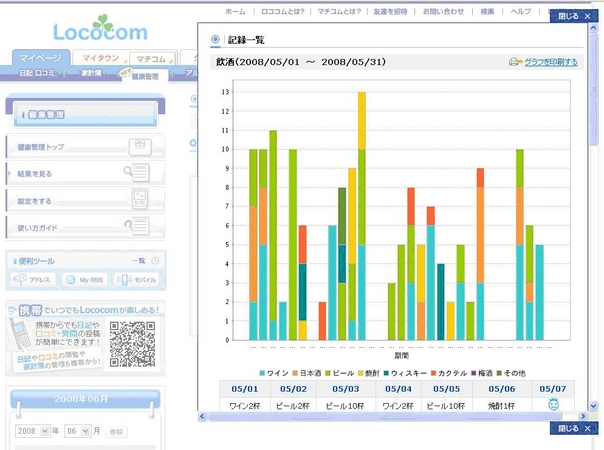Image resolution: width=604 pixels, height=450 pixels.
Task: Click グラフを印刷する link
Action: (550, 62)
